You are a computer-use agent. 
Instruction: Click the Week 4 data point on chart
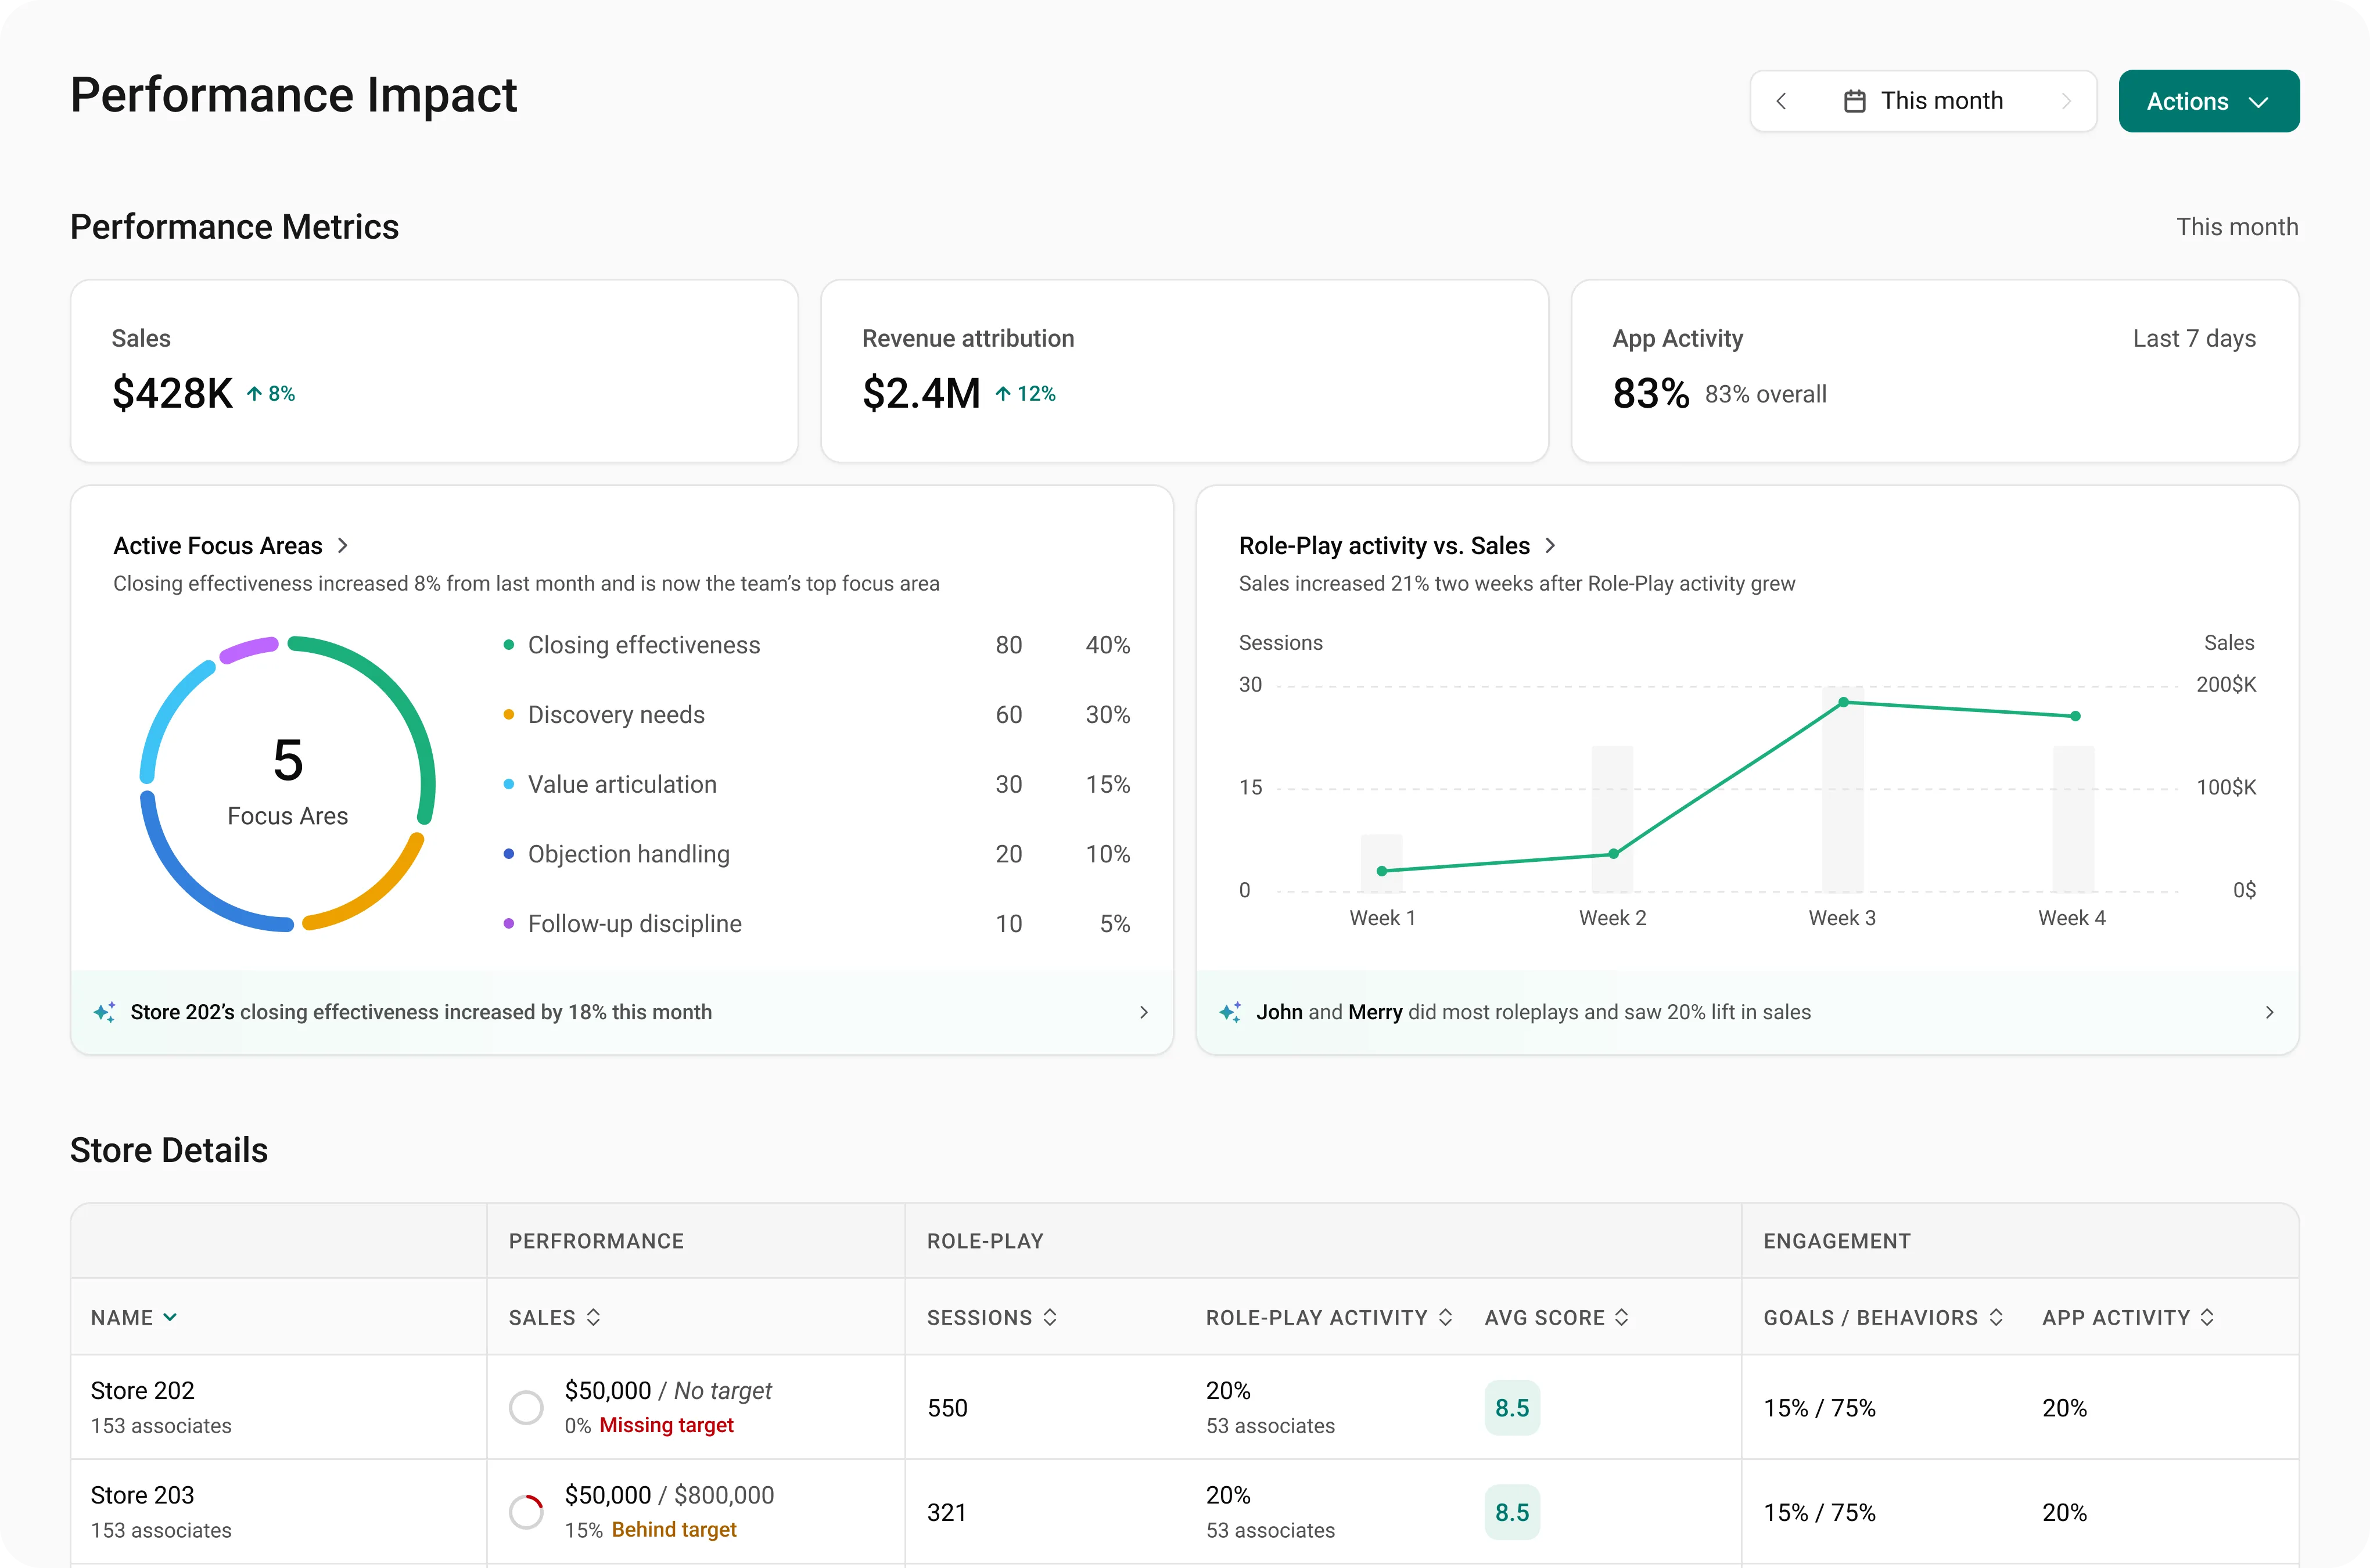pos(2075,716)
